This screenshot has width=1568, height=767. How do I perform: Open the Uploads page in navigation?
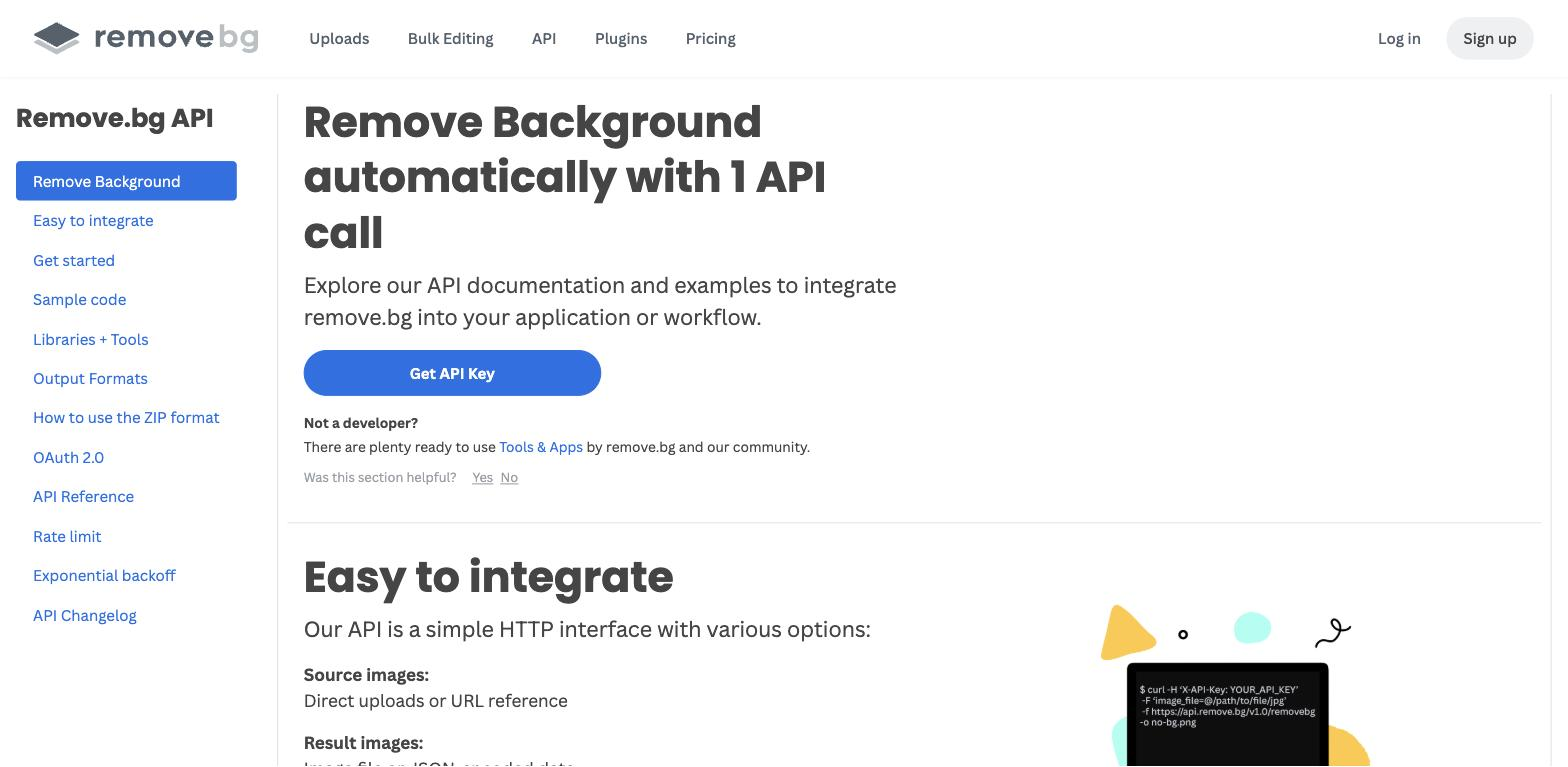pos(339,38)
